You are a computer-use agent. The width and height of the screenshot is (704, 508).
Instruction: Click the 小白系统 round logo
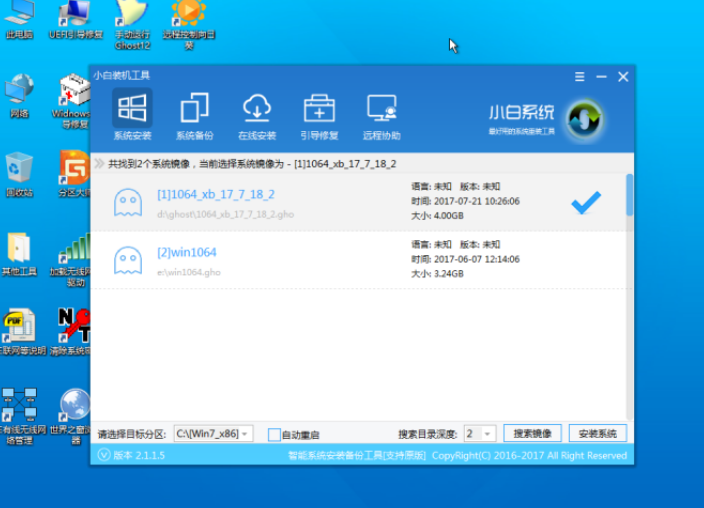tap(585, 119)
